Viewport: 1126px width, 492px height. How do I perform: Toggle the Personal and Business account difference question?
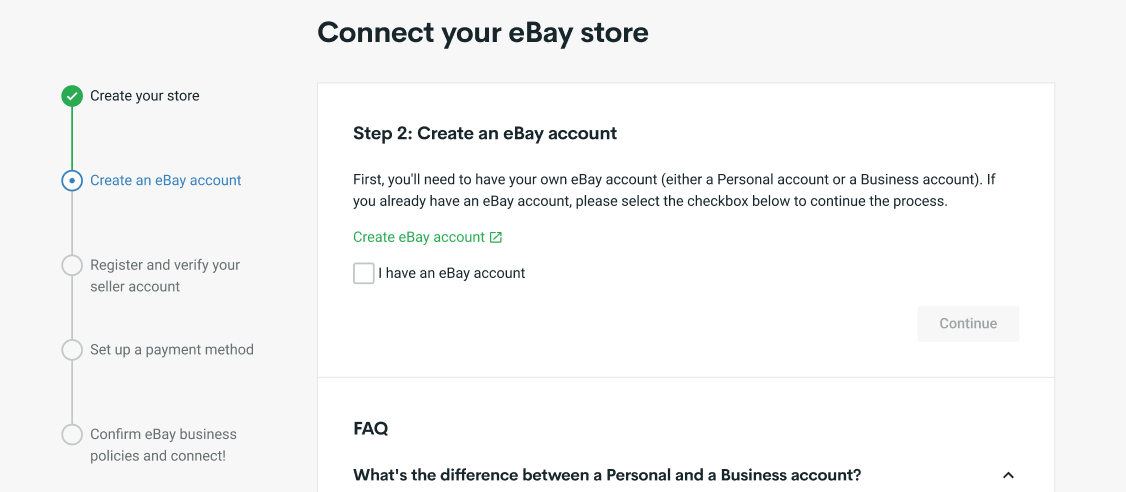click(x=607, y=475)
